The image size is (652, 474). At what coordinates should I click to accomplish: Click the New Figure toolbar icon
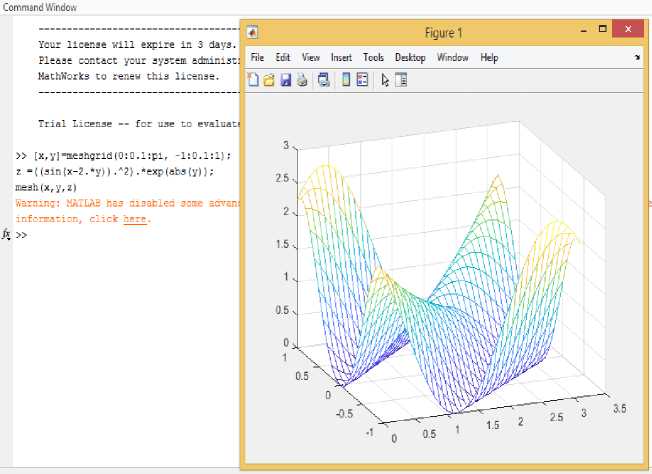tap(253, 80)
